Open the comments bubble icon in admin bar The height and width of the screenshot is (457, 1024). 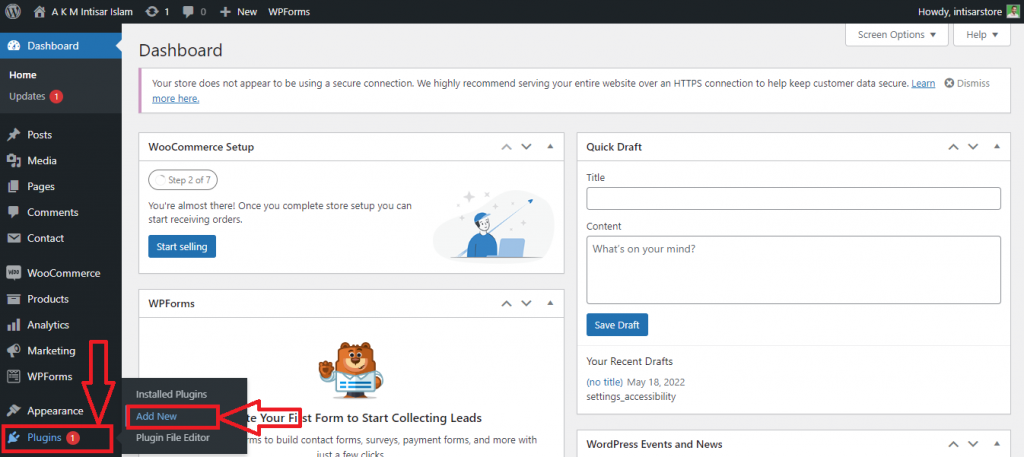(189, 12)
